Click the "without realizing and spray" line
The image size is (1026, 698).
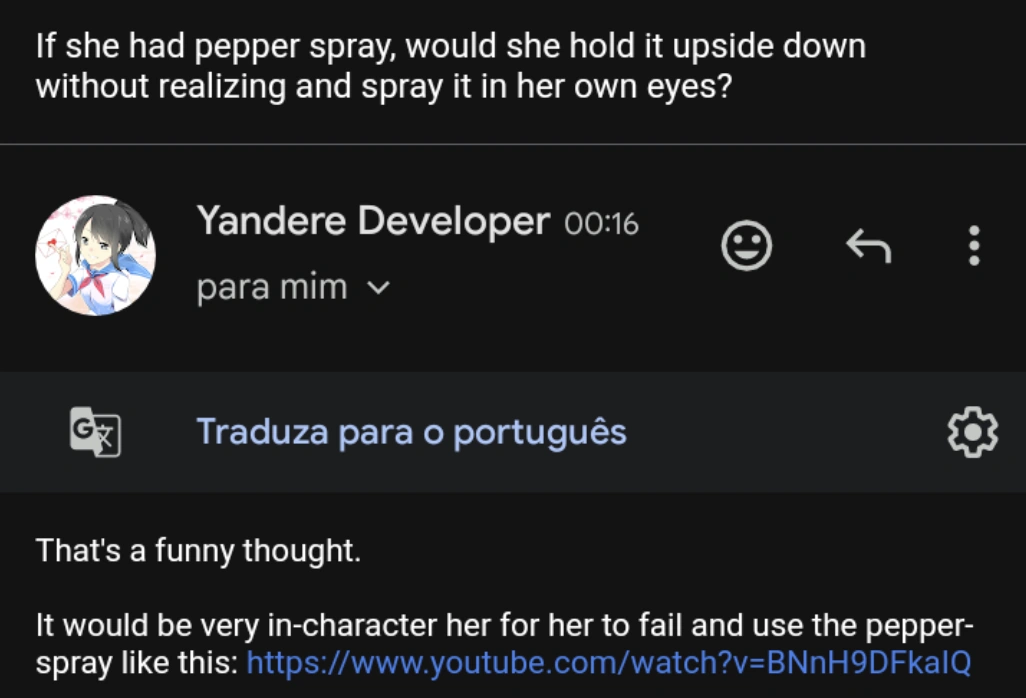coord(384,87)
